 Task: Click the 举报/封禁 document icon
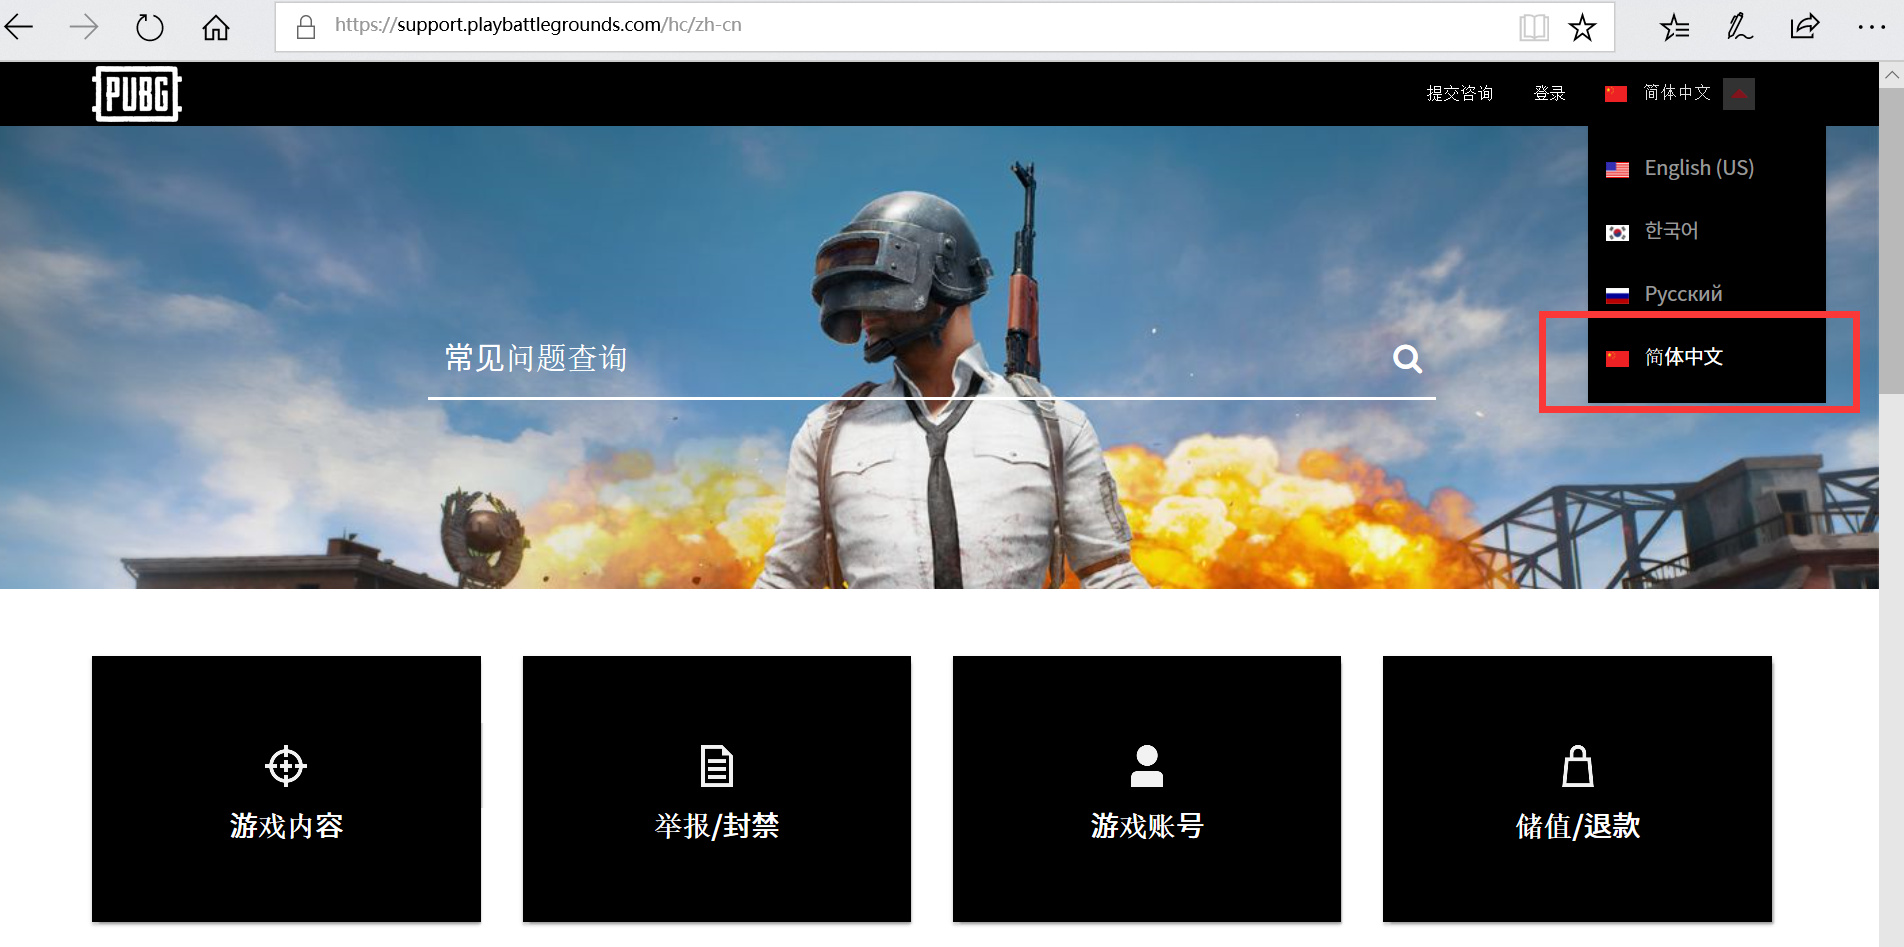(x=716, y=765)
